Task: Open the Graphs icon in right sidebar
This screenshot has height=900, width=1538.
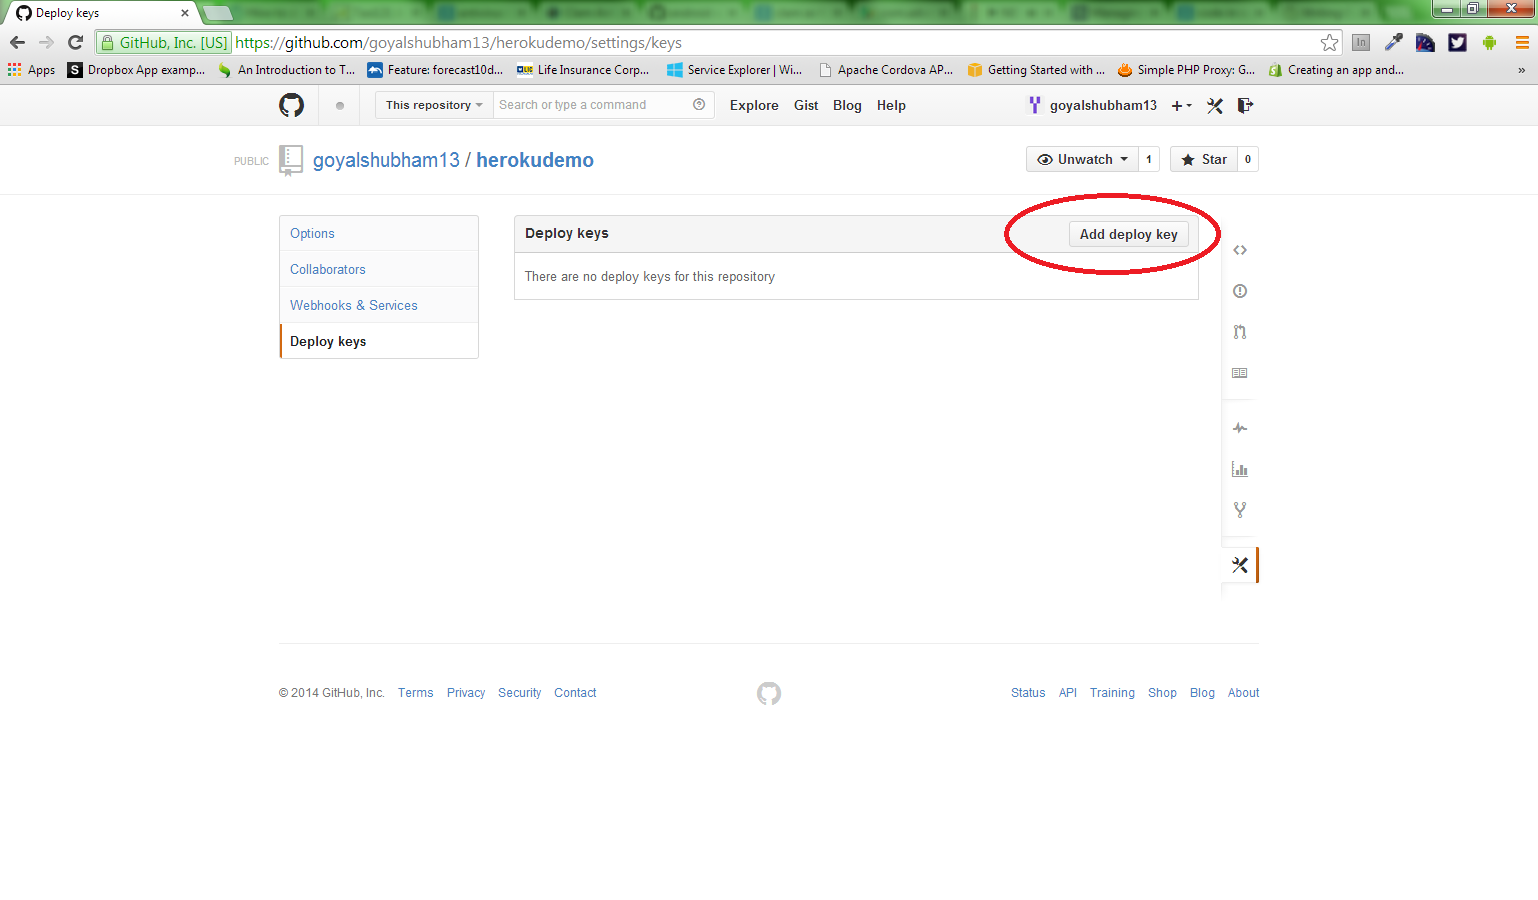Action: pos(1240,469)
